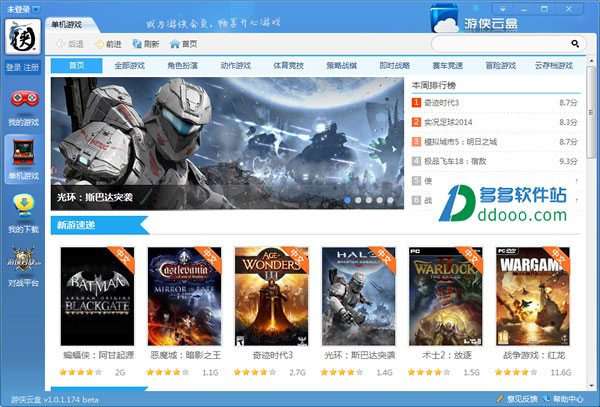Screen dimensions: 600x407
Task: Open the Castlevania Mirror of Fate cover
Action: [184, 296]
